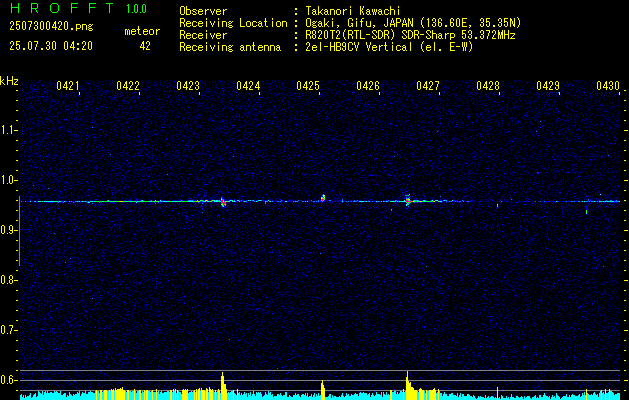Screen dimensions: 629x400
Task: Click frequency axis label 0.8
Action: [x=8, y=280]
